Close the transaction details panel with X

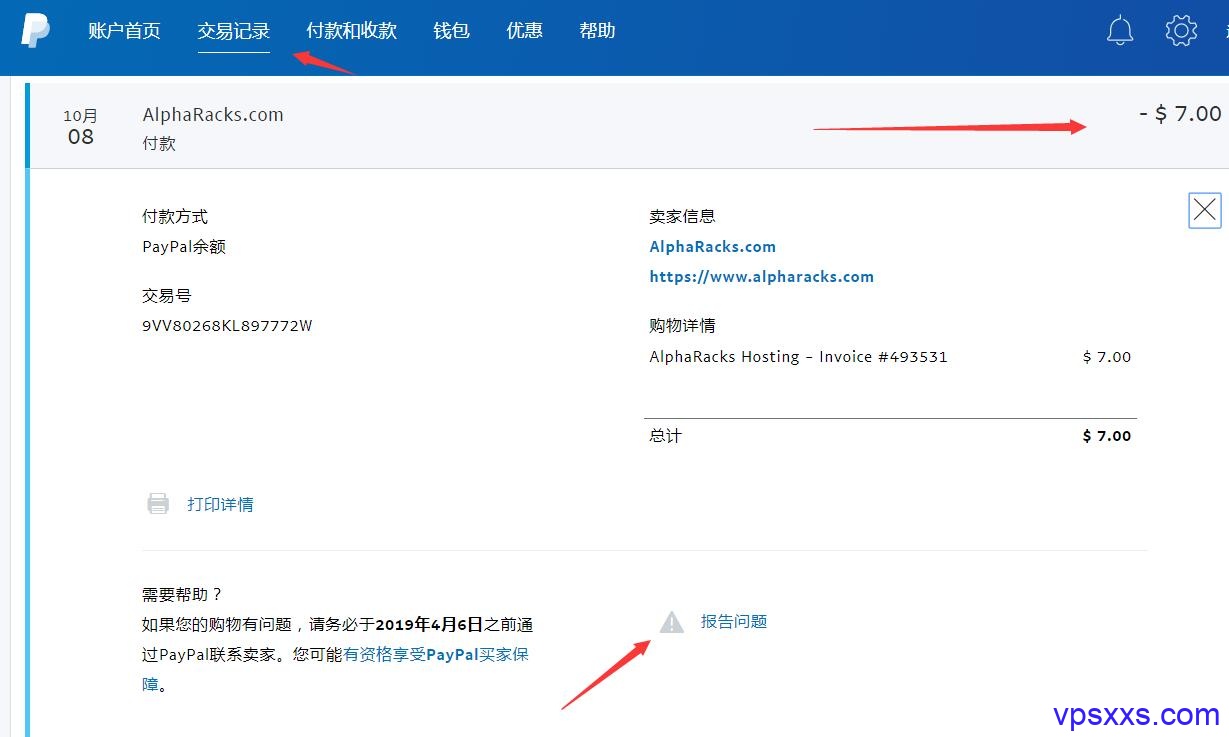point(1205,210)
